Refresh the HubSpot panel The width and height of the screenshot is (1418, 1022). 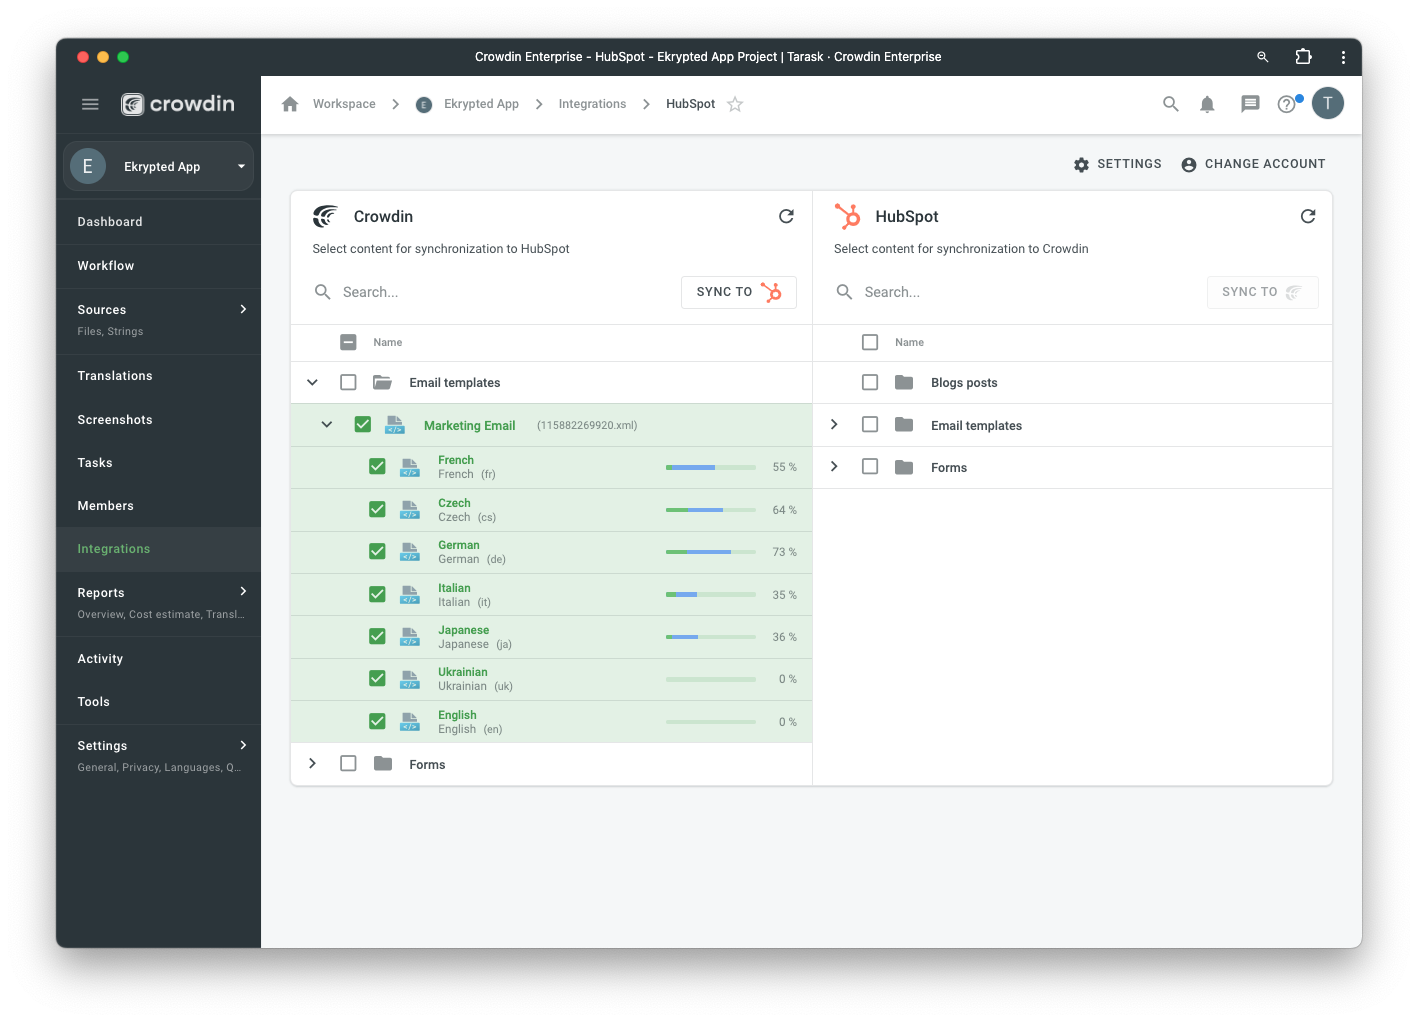[1308, 216]
